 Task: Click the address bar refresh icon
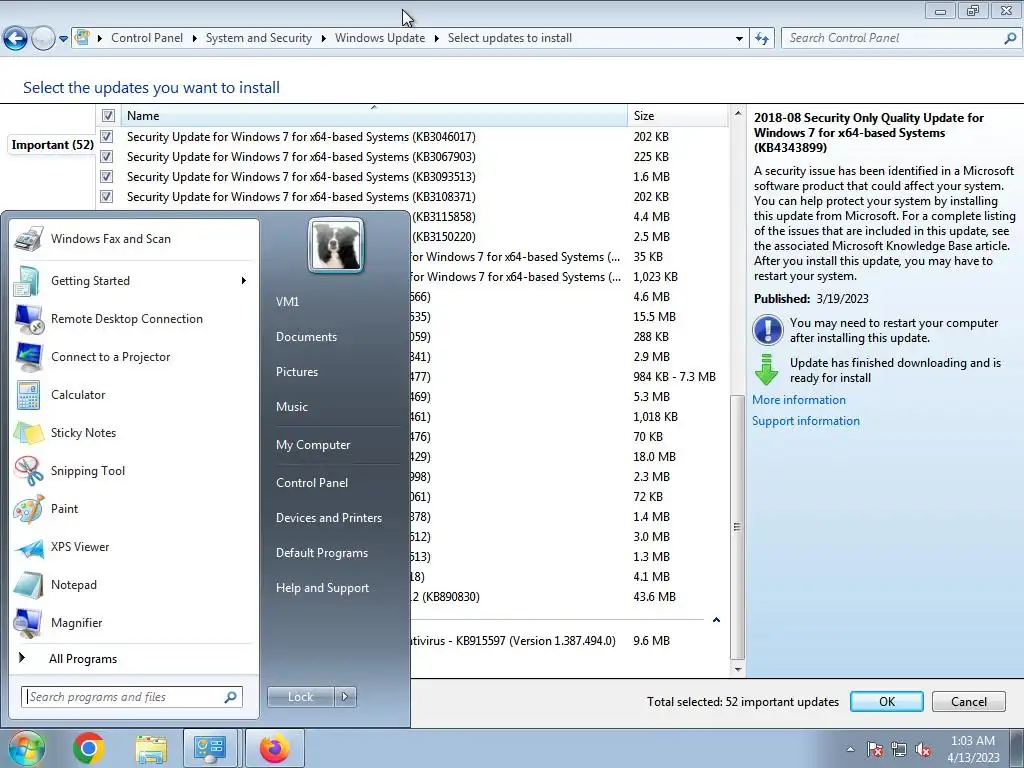point(761,39)
